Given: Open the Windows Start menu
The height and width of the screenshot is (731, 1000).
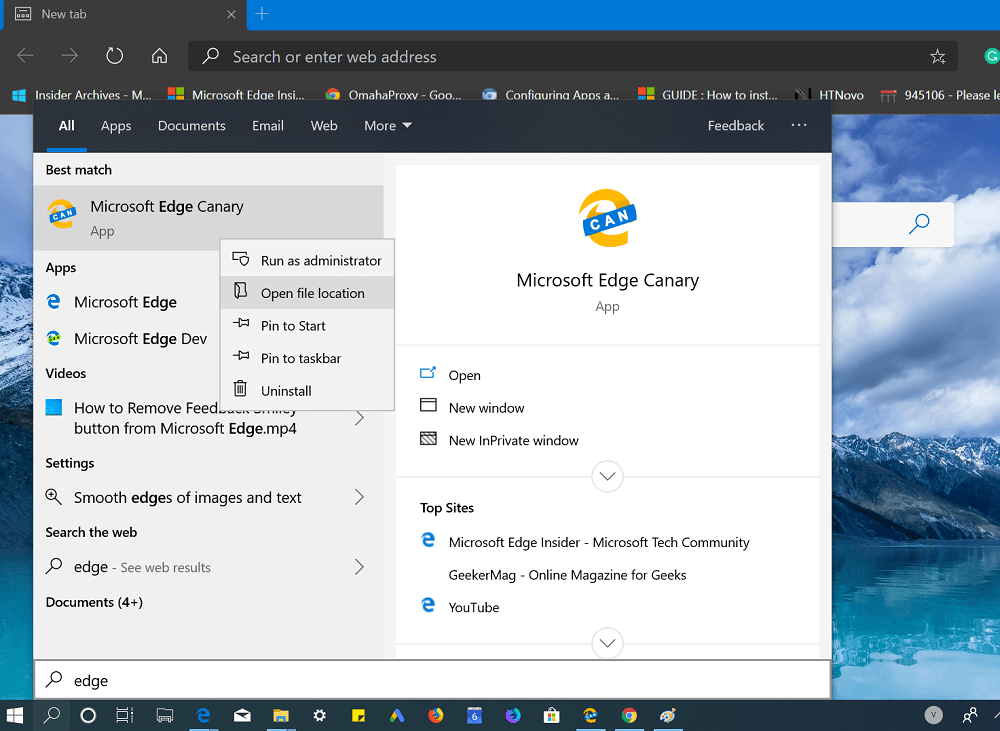Looking at the screenshot, I should (15, 715).
